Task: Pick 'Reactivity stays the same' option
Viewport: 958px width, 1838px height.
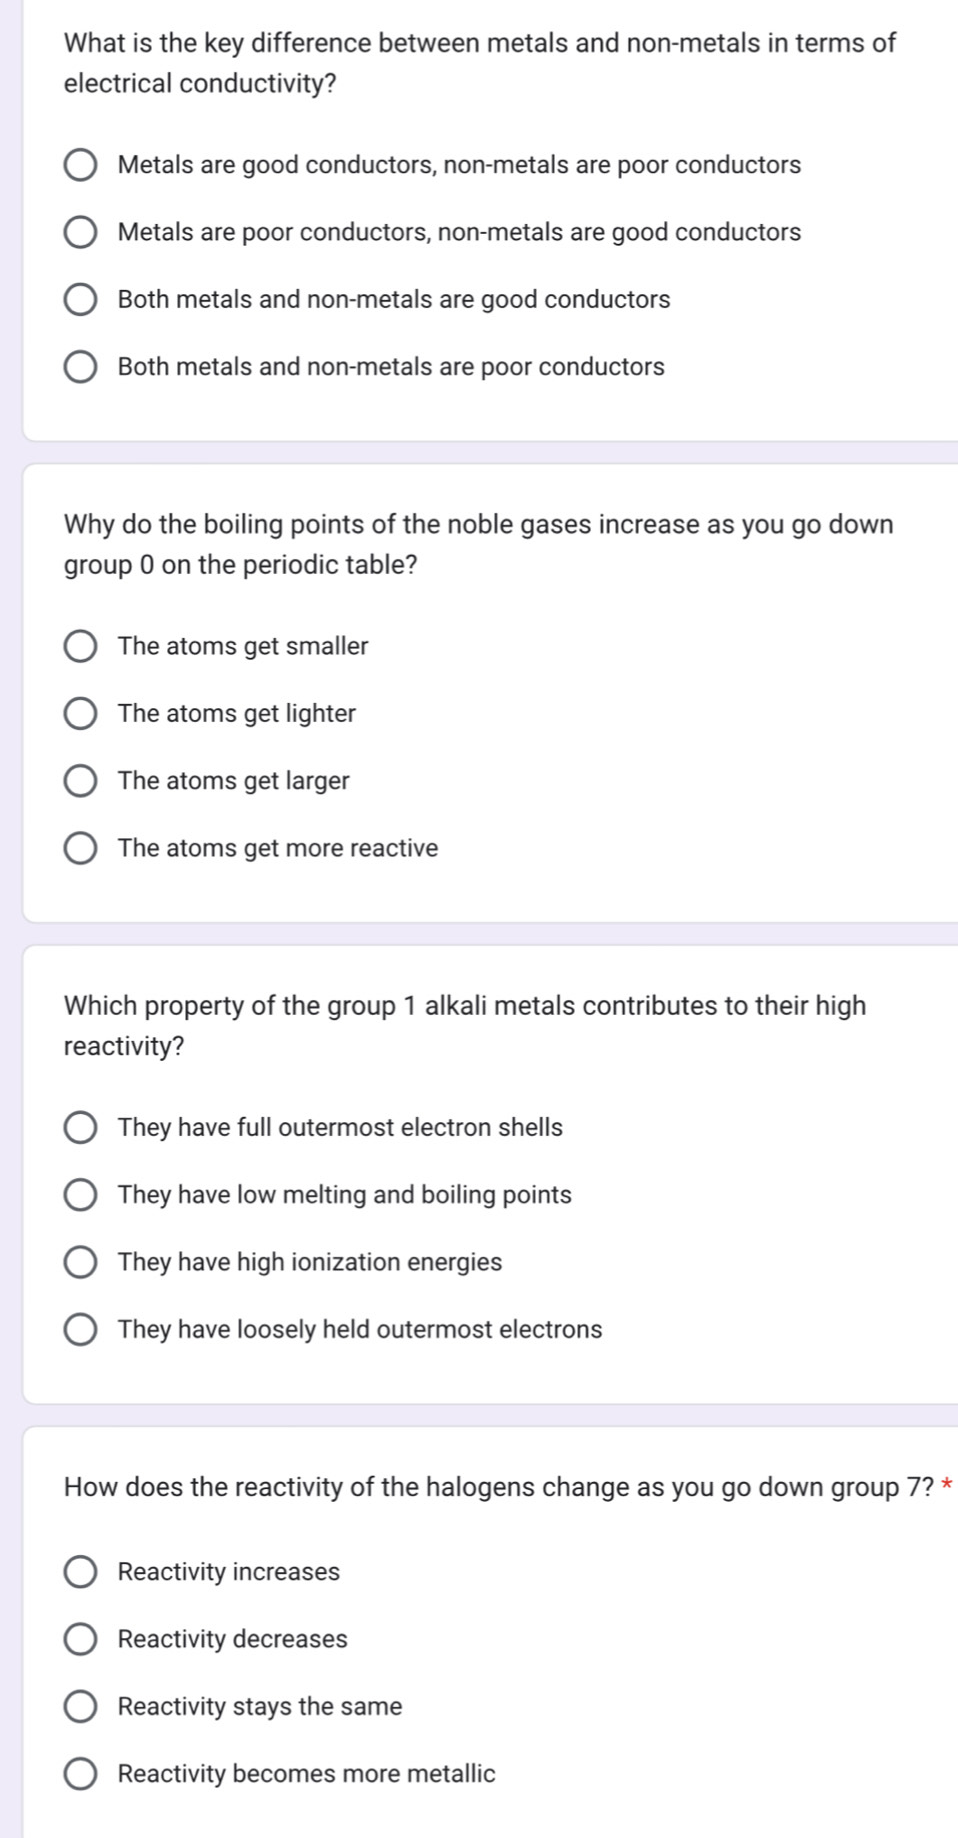Action: [x=81, y=1707]
